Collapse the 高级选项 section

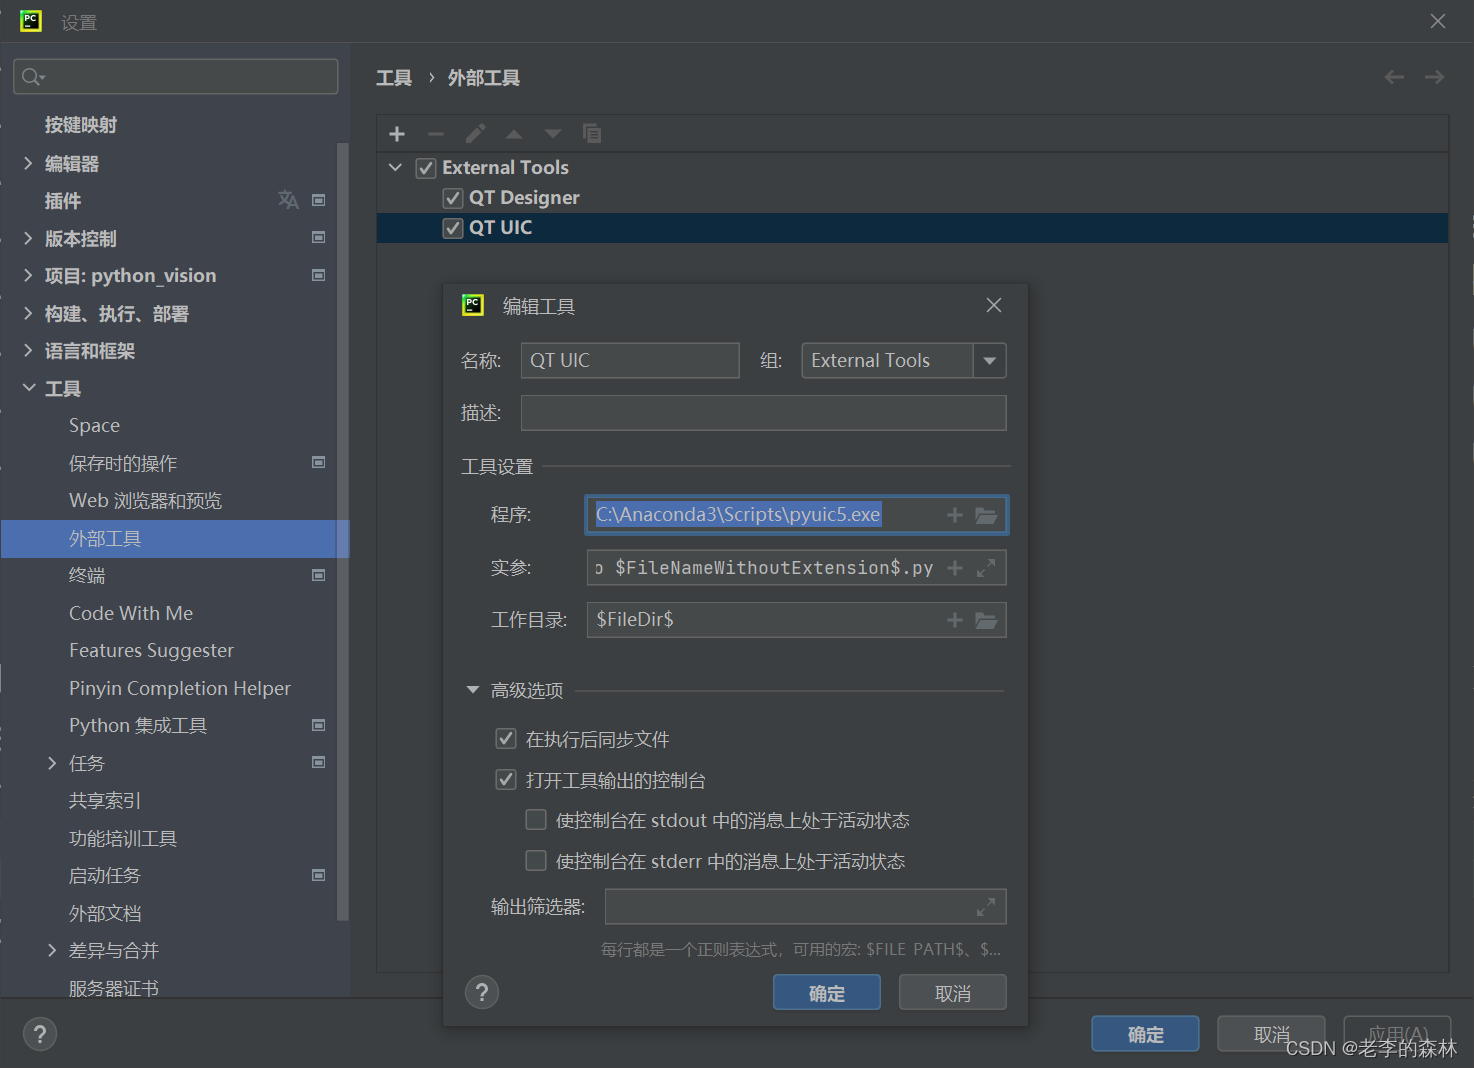[x=473, y=690]
